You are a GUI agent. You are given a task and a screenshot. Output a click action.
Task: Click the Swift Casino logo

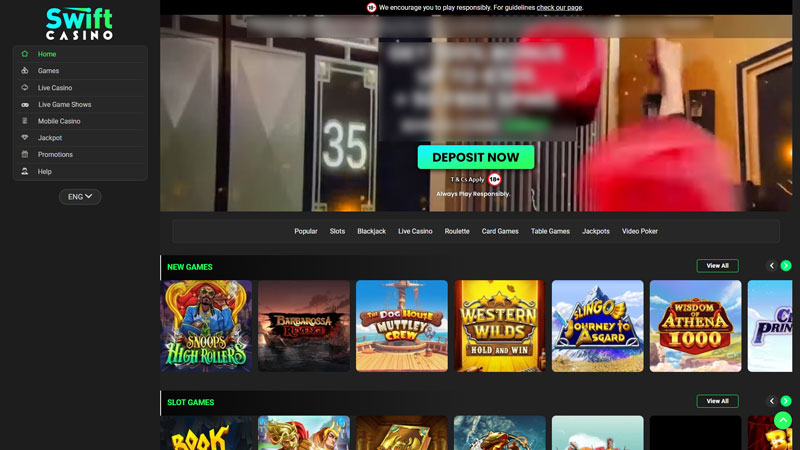pyautogui.click(x=80, y=24)
